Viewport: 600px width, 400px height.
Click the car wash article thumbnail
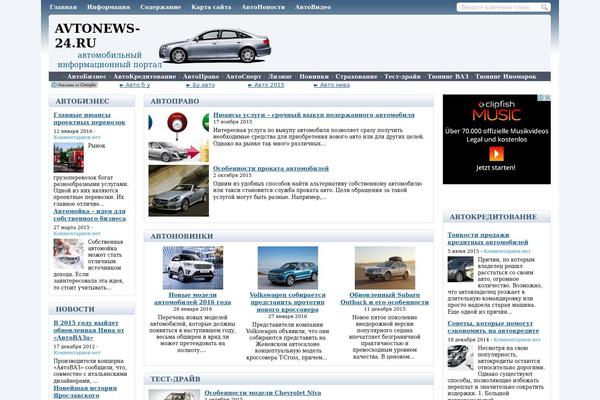pyautogui.click(x=68, y=254)
